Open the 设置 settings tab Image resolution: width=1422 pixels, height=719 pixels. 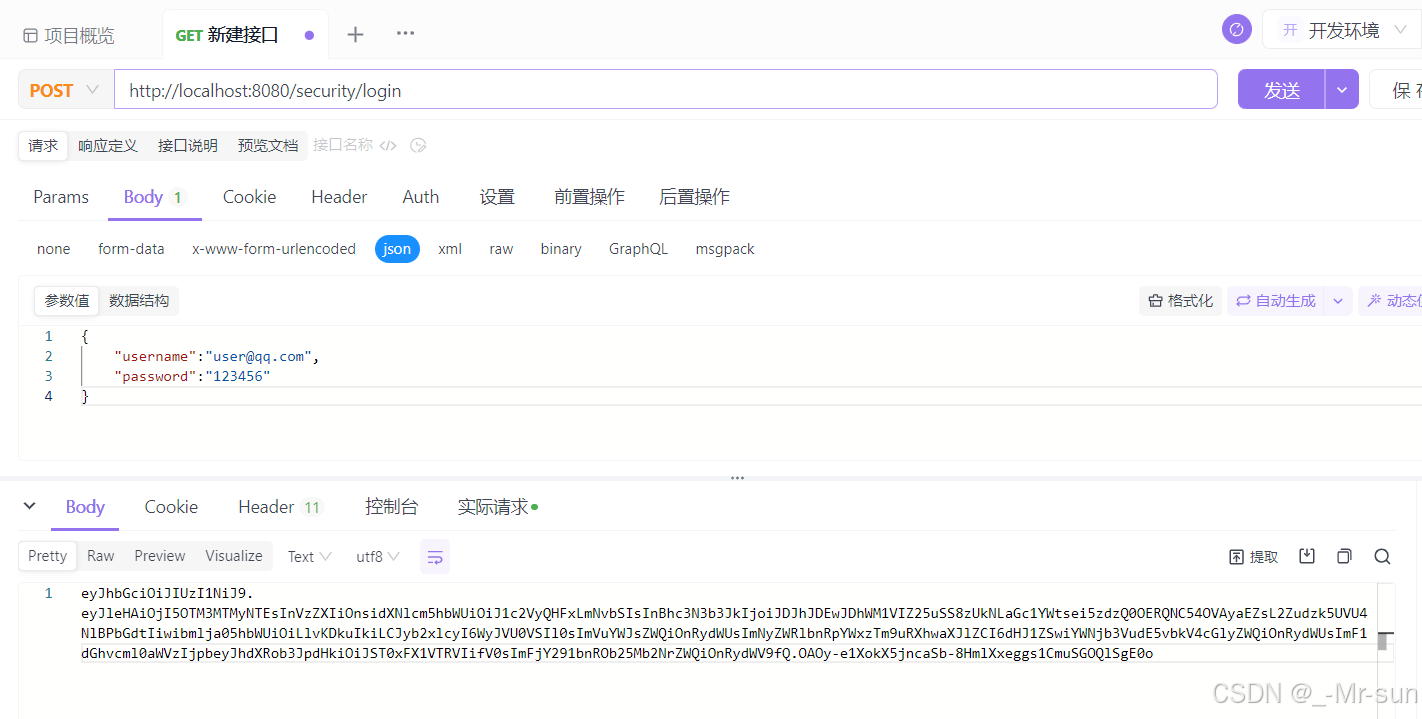click(497, 197)
